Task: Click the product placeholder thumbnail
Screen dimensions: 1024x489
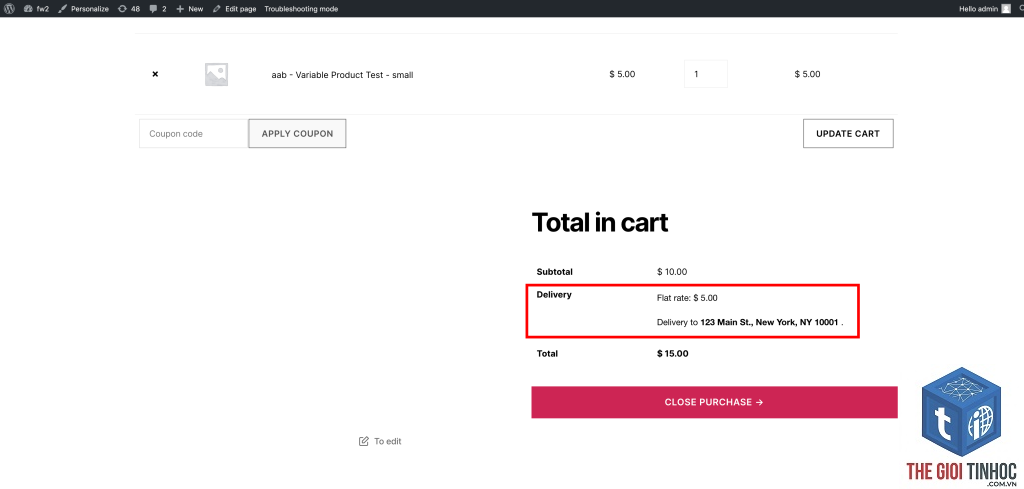Action: pos(216,74)
